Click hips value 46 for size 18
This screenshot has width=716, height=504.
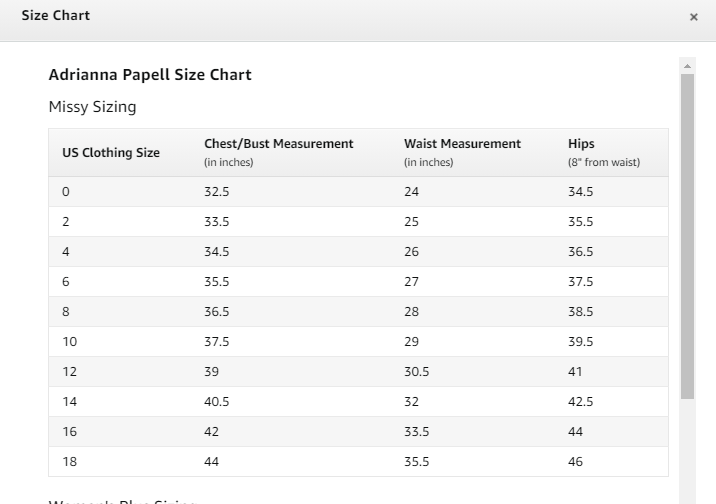pyautogui.click(x=575, y=462)
